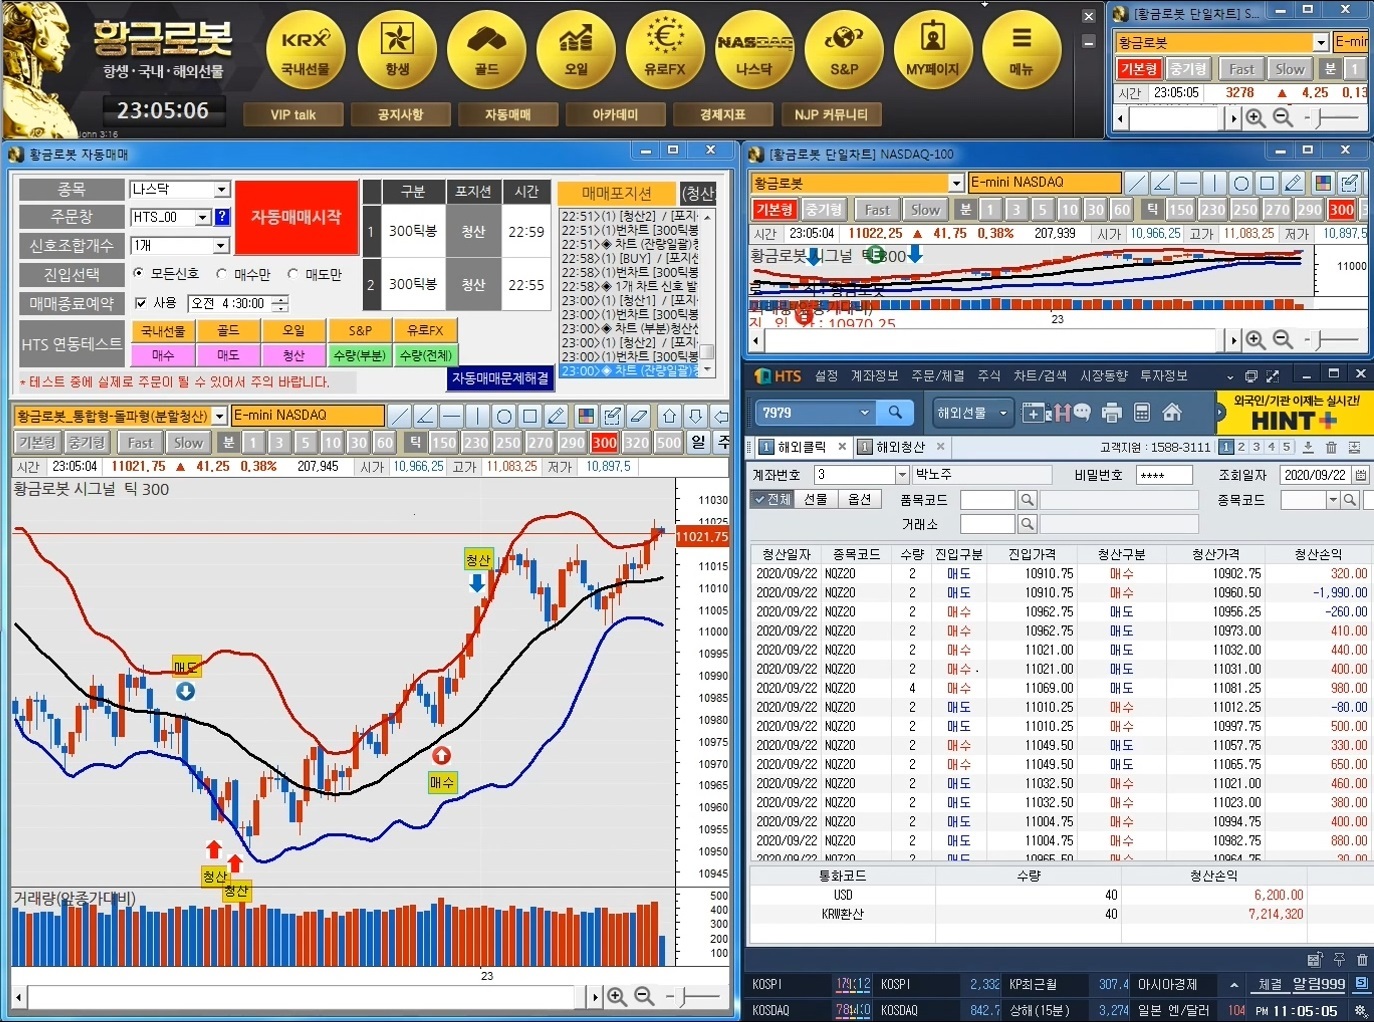1374x1022 pixels.
Task: Open the 유로FX coin icon
Action: pyautogui.click(x=665, y=50)
